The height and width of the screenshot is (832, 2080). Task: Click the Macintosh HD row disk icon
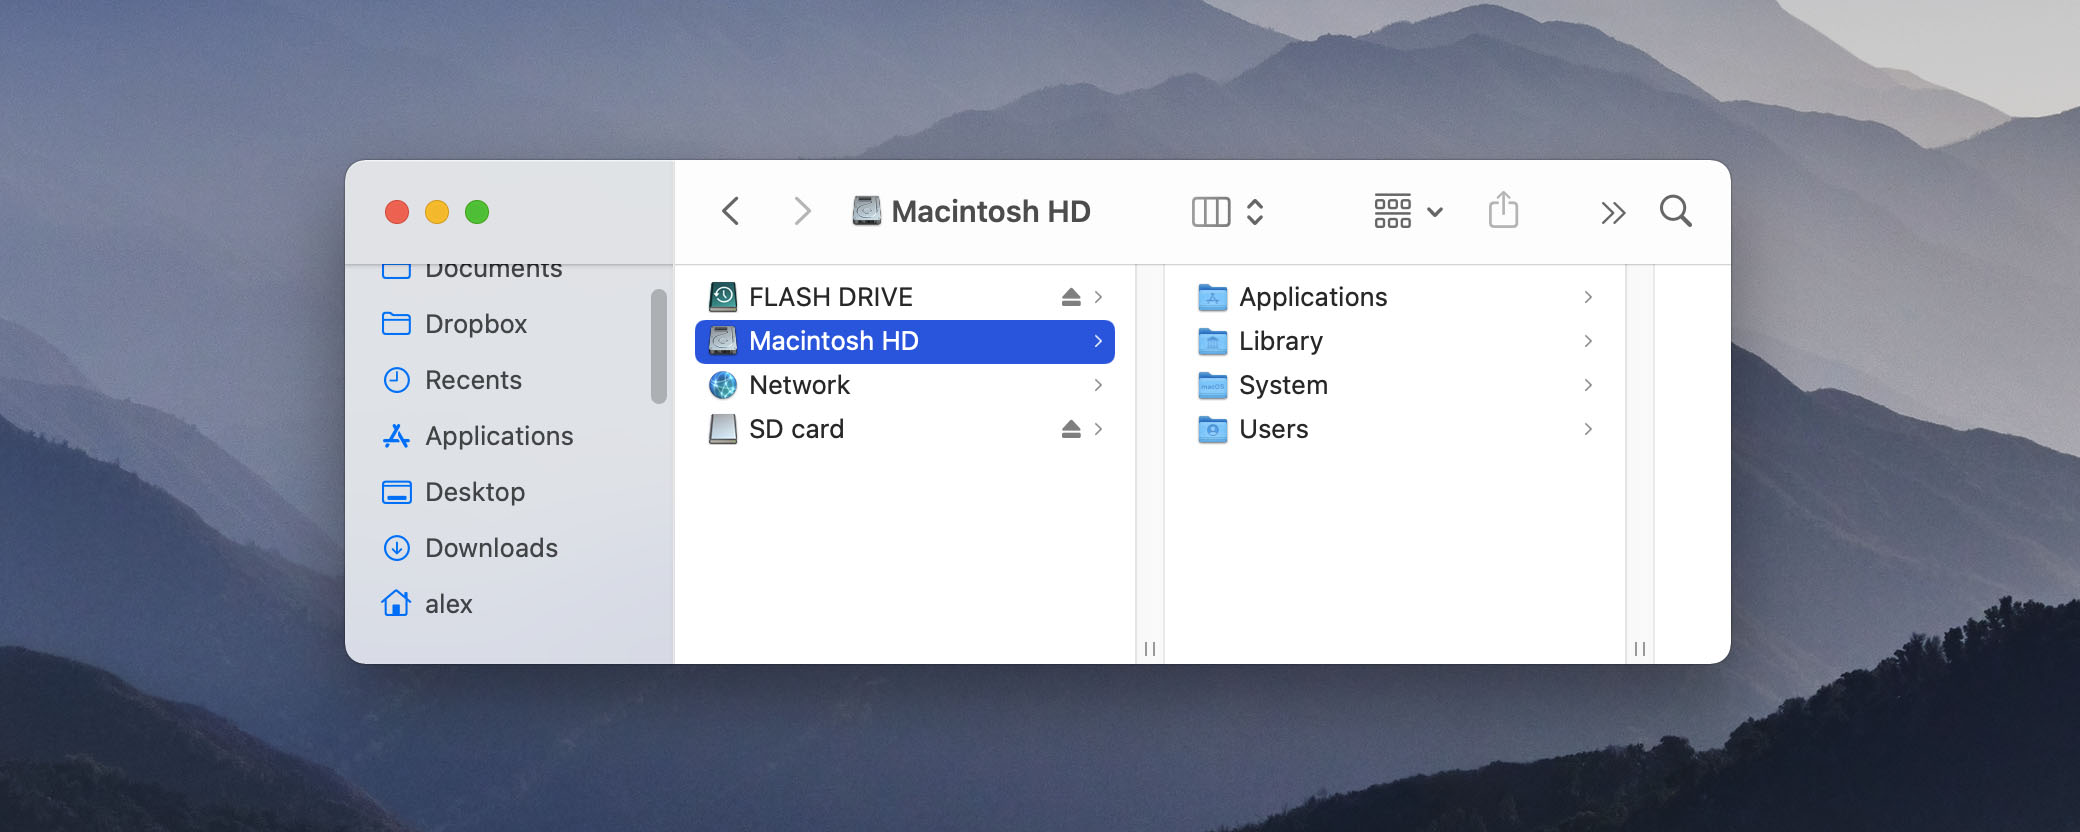coord(722,341)
